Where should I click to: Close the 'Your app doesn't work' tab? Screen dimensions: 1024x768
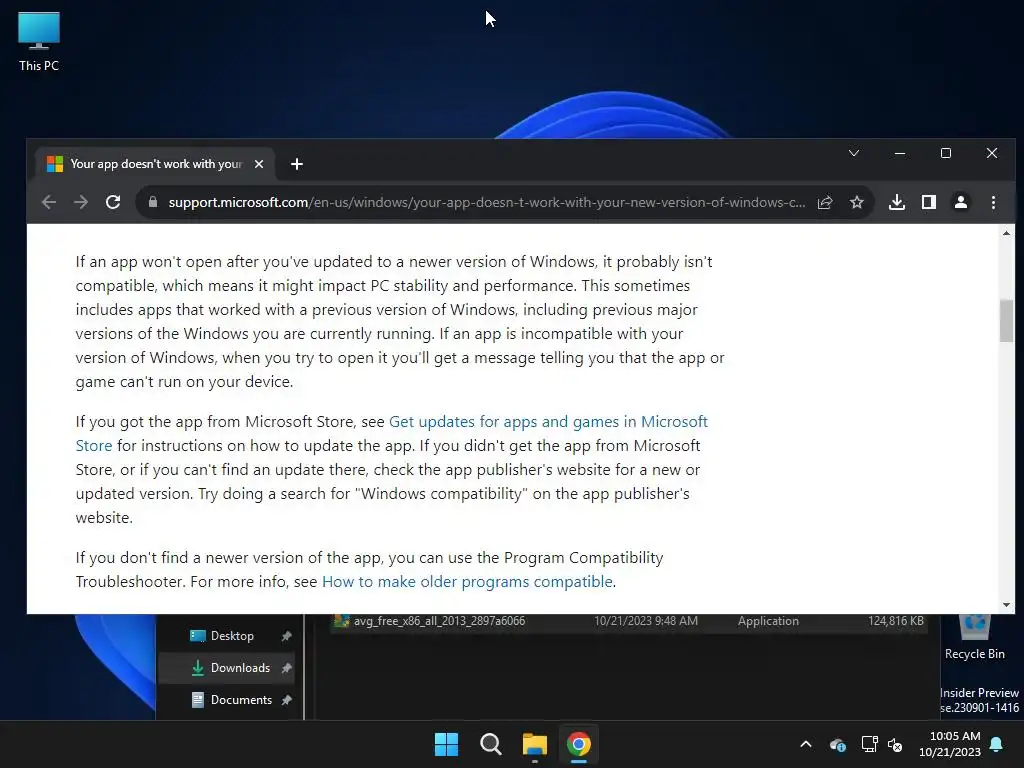tap(259, 164)
